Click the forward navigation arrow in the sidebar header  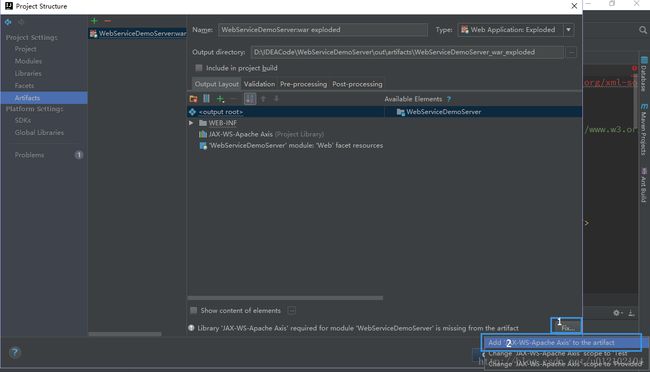click(21, 22)
